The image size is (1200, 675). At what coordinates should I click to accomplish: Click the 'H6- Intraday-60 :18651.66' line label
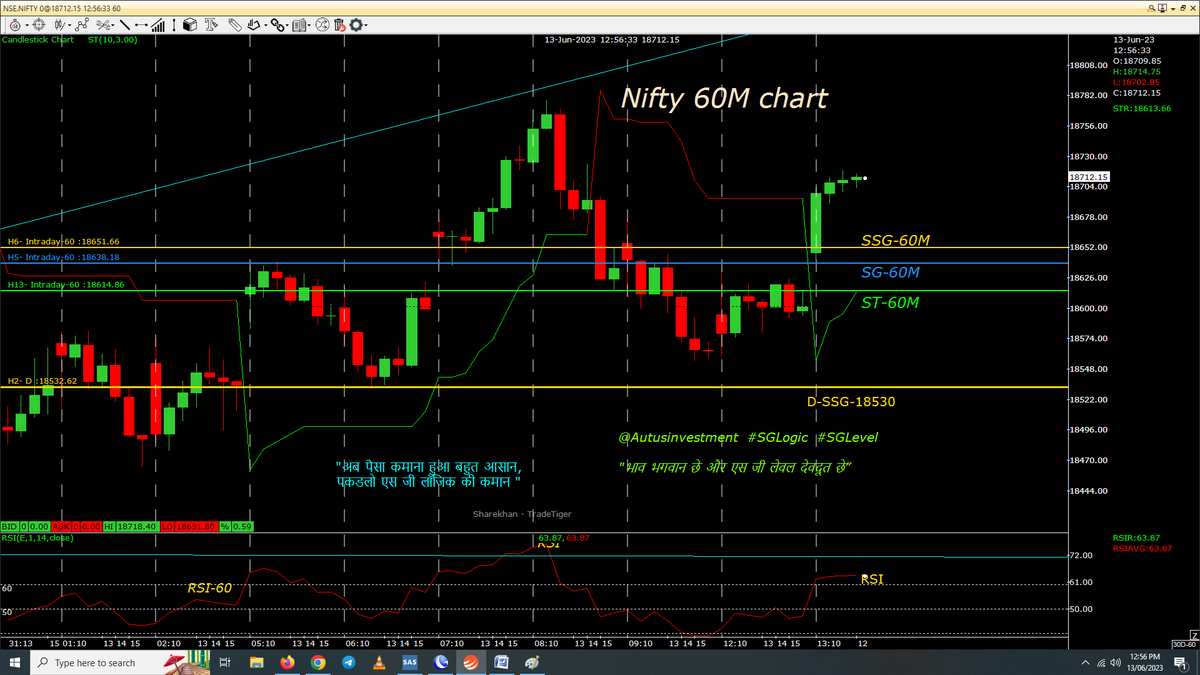point(63,242)
